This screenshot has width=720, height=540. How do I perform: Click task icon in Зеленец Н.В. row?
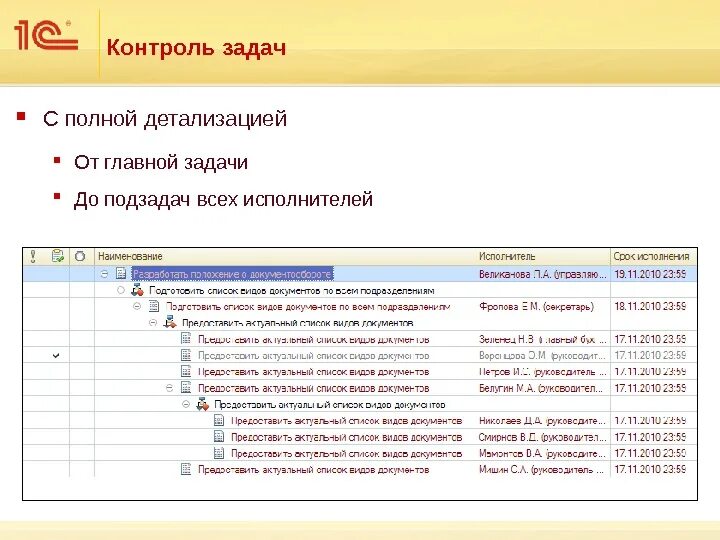coord(186,339)
